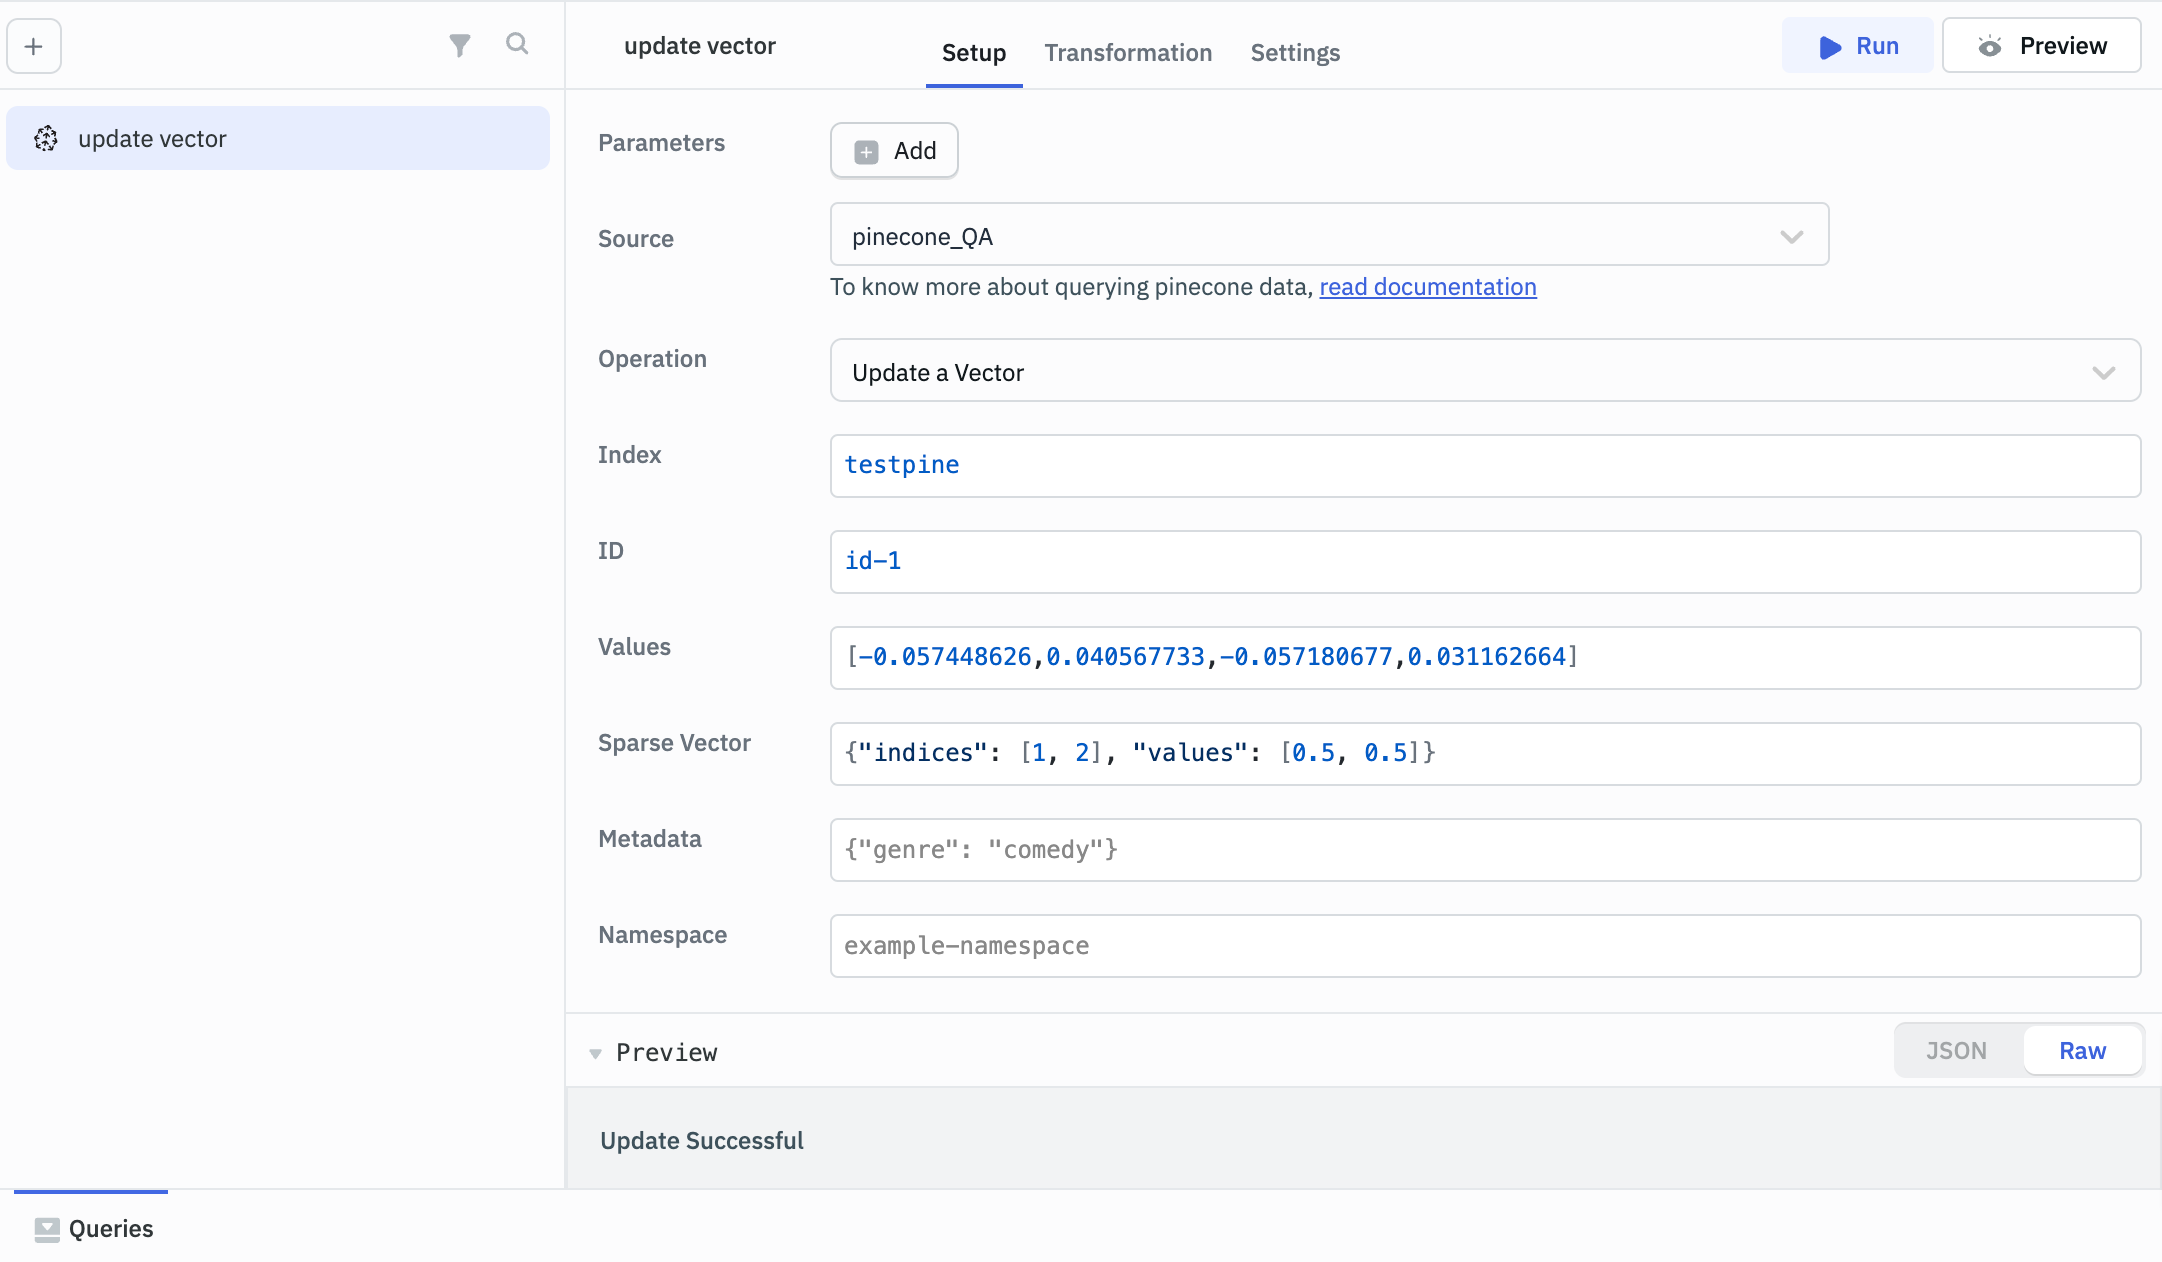Add a new parameter
Image resolution: width=2162 pixels, height=1262 pixels.
[894, 151]
